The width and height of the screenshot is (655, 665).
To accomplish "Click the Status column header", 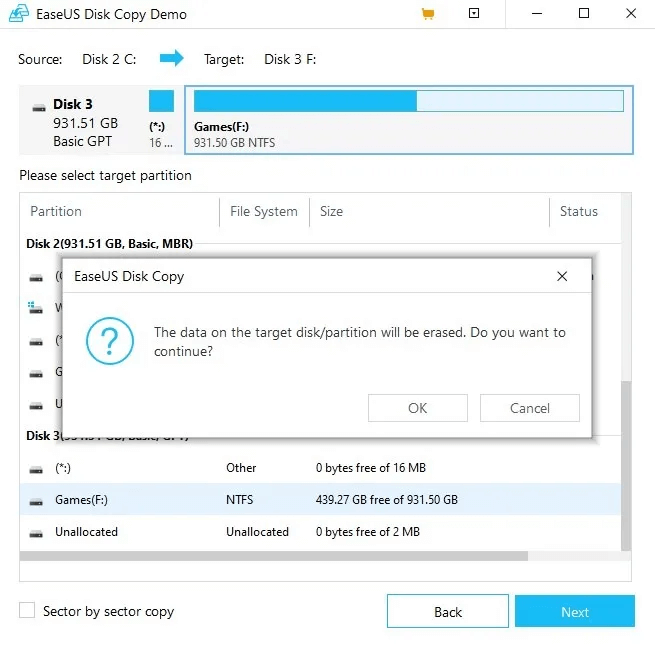I will tap(579, 211).
